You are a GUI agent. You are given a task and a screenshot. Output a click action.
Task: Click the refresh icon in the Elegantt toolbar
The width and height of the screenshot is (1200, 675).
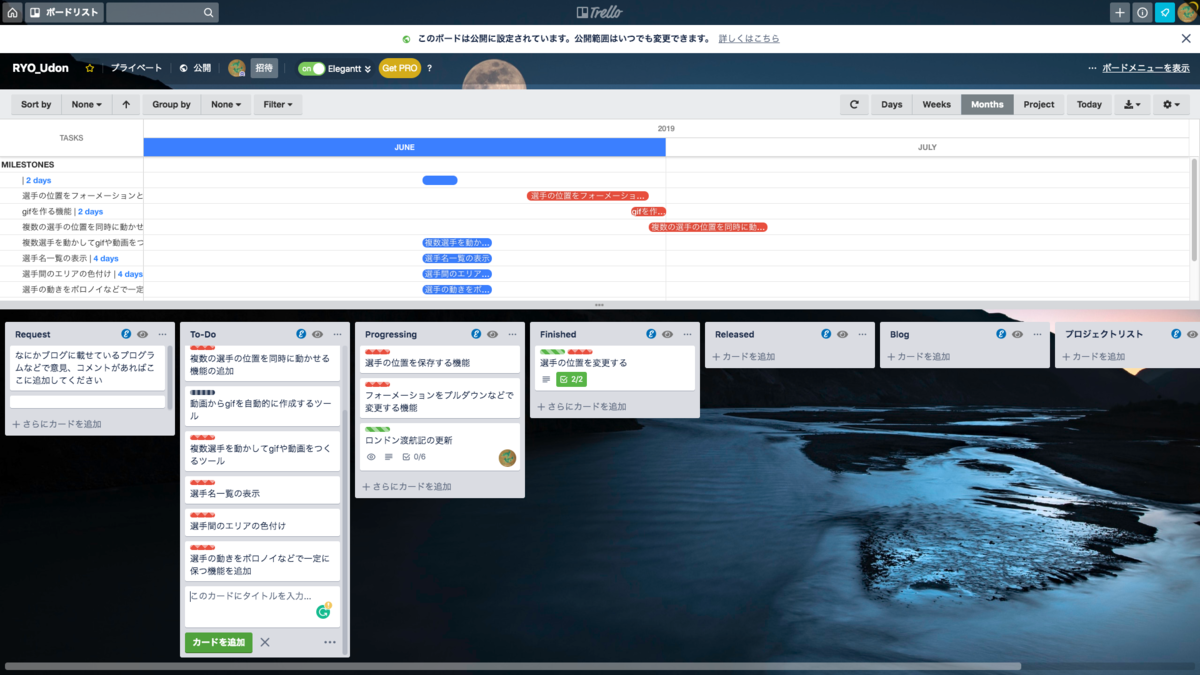[854, 104]
